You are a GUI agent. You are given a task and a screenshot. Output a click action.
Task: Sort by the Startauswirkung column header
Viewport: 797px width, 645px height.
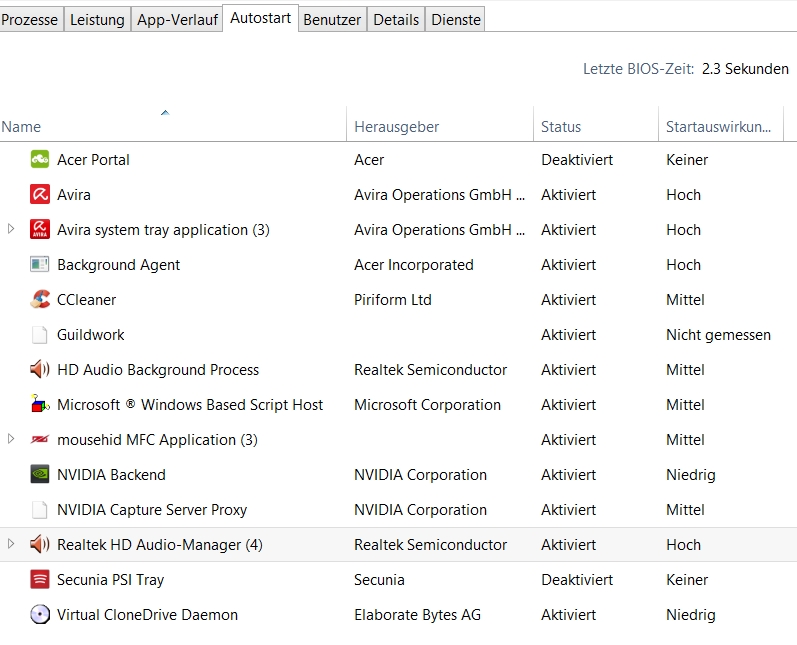(x=721, y=126)
